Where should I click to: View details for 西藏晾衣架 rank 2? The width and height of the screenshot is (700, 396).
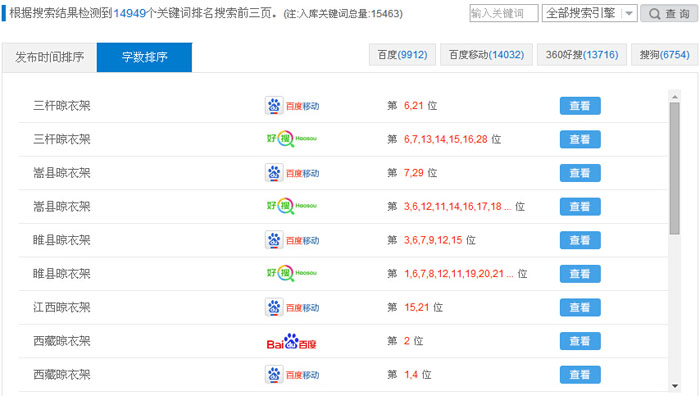point(580,341)
